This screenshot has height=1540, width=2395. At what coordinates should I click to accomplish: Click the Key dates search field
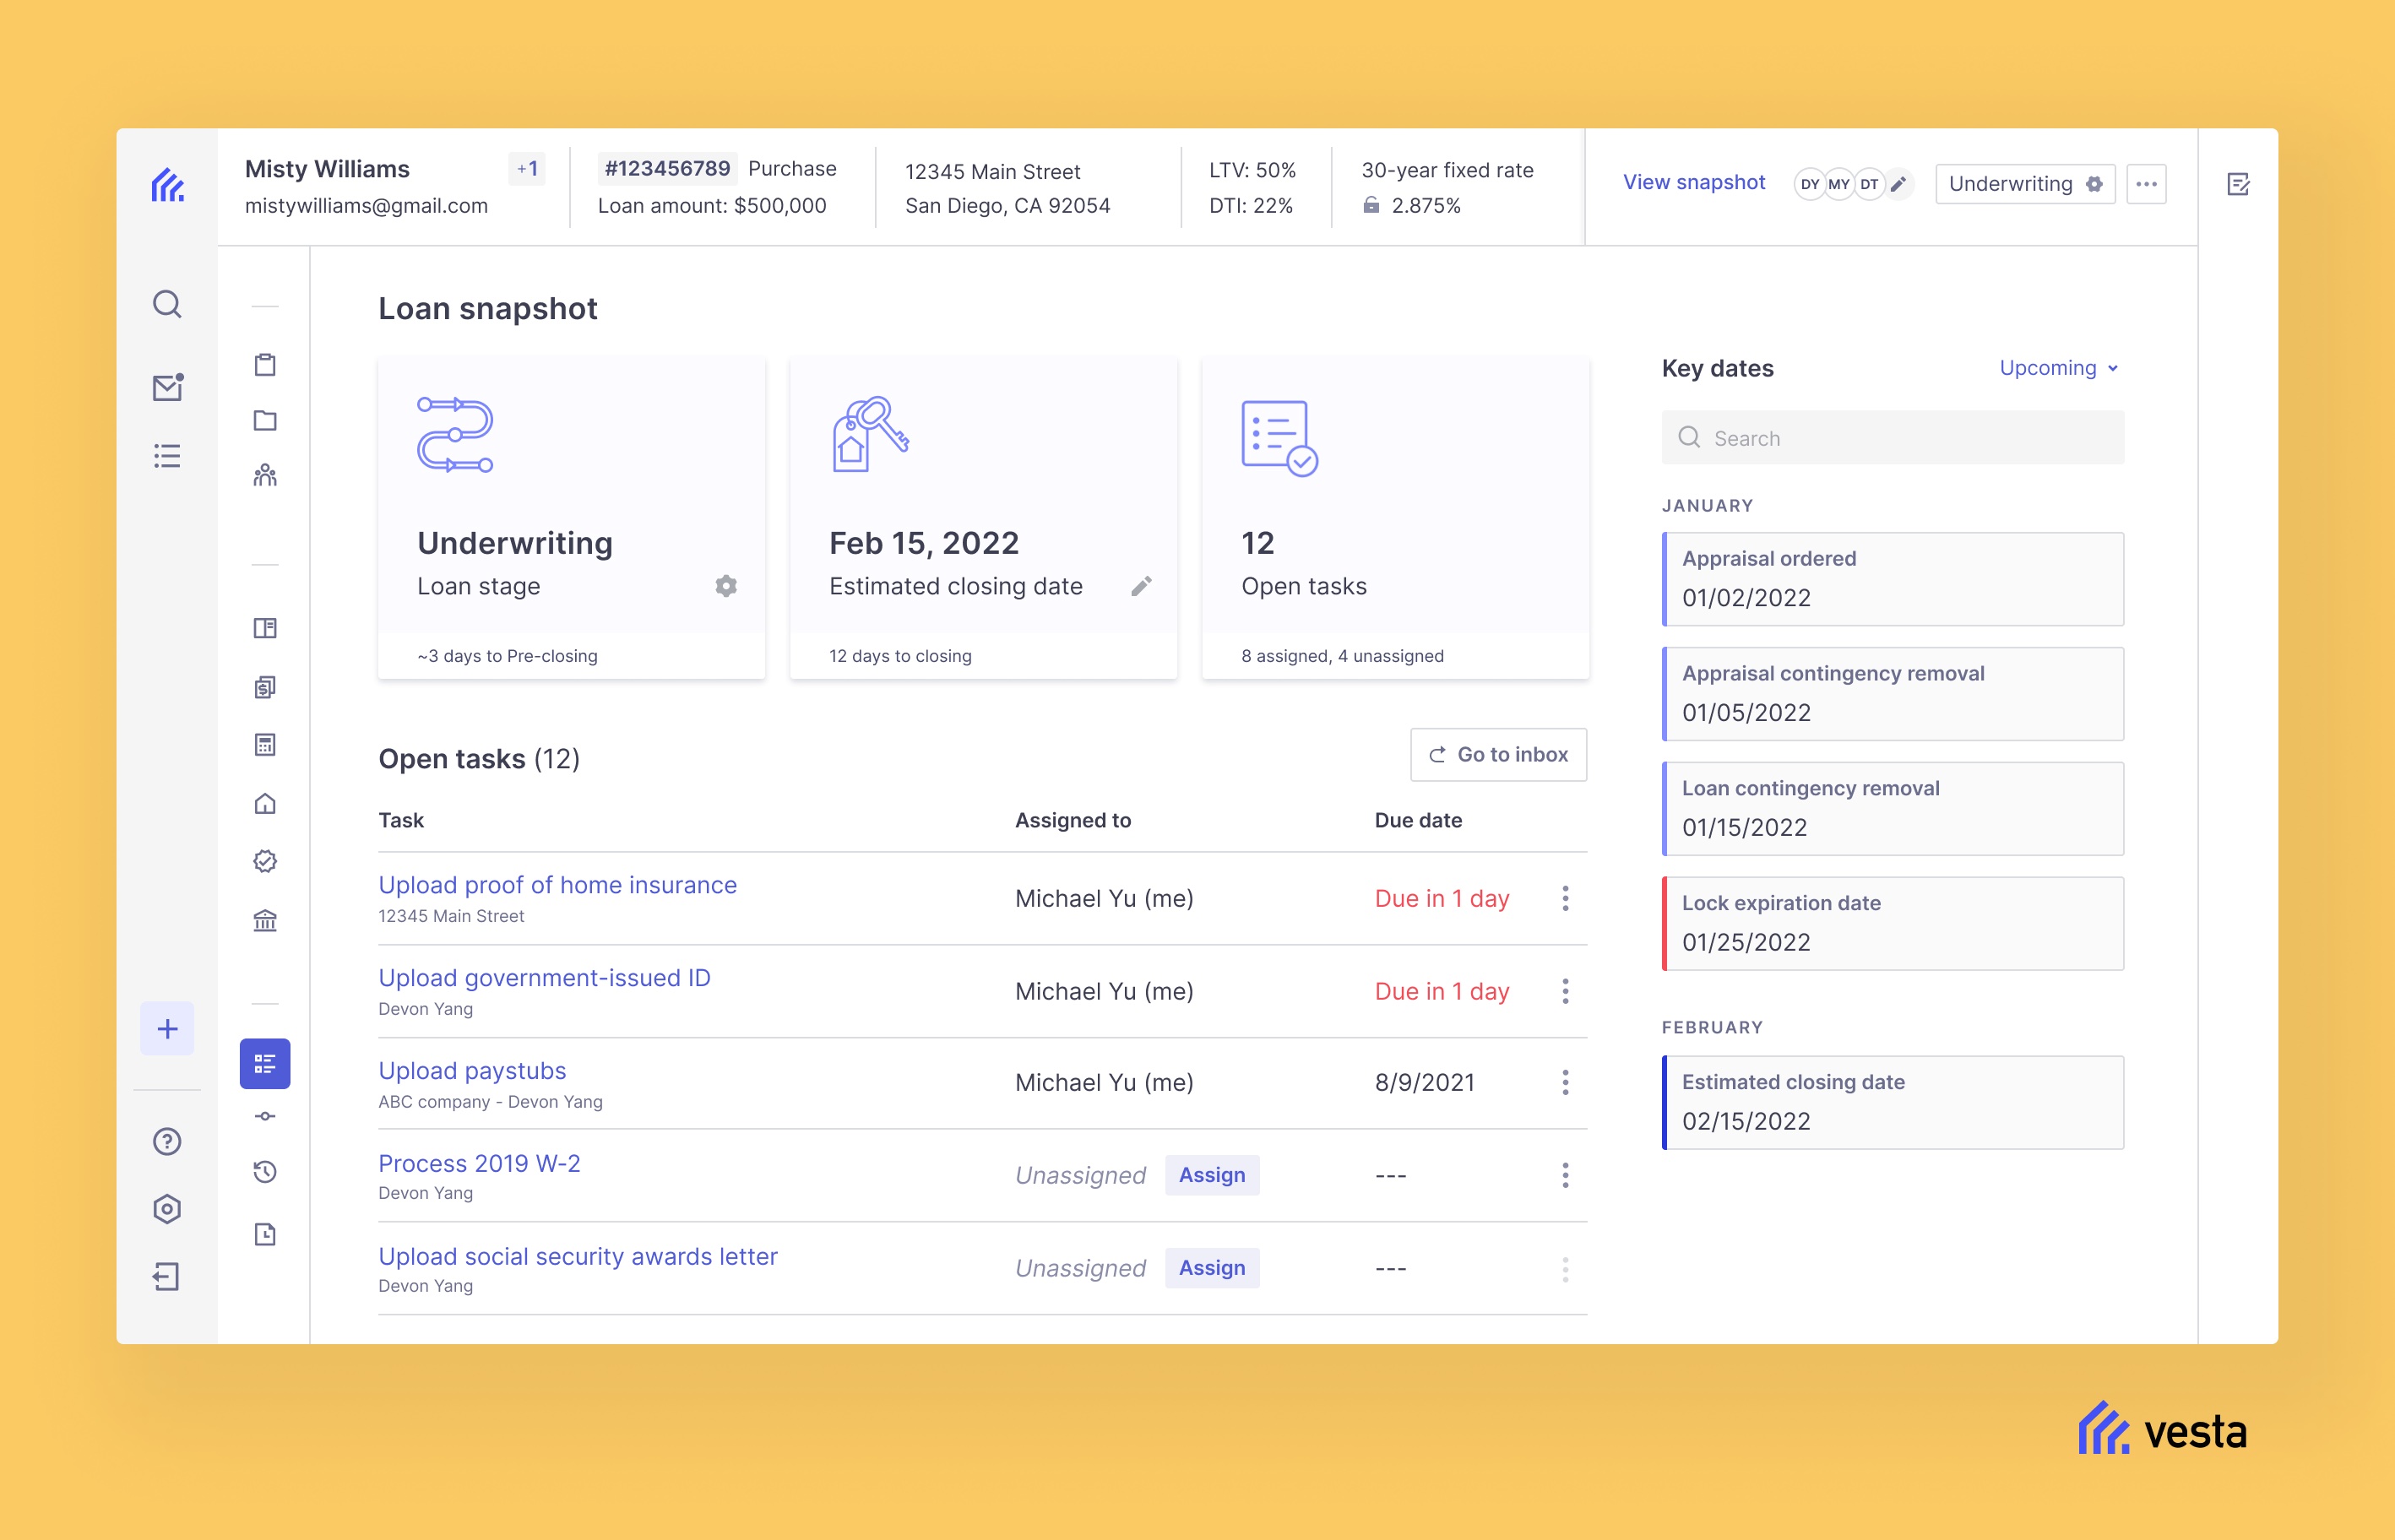pyautogui.click(x=1892, y=438)
